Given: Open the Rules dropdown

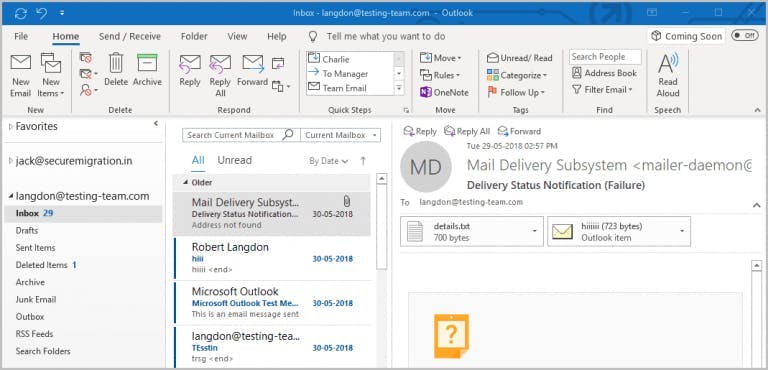Looking at the screenshot, I should click(440, 75).
